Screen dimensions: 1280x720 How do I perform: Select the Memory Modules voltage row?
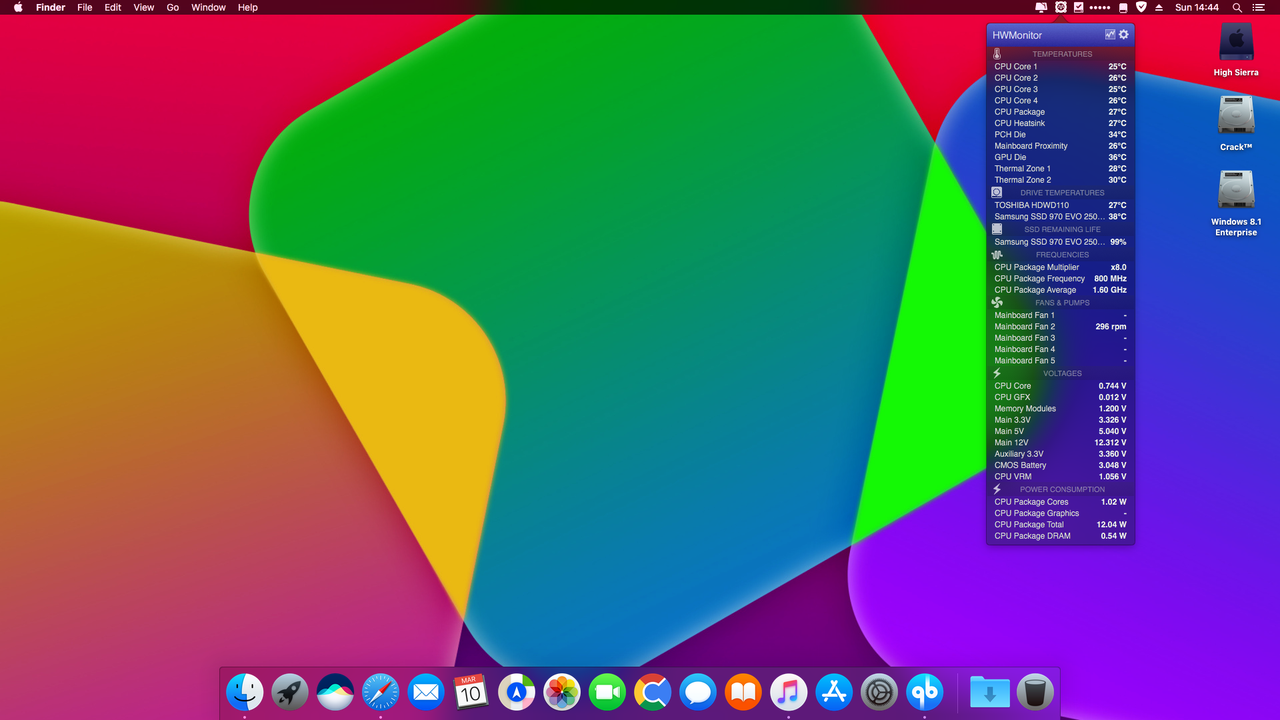(1060, 409)
